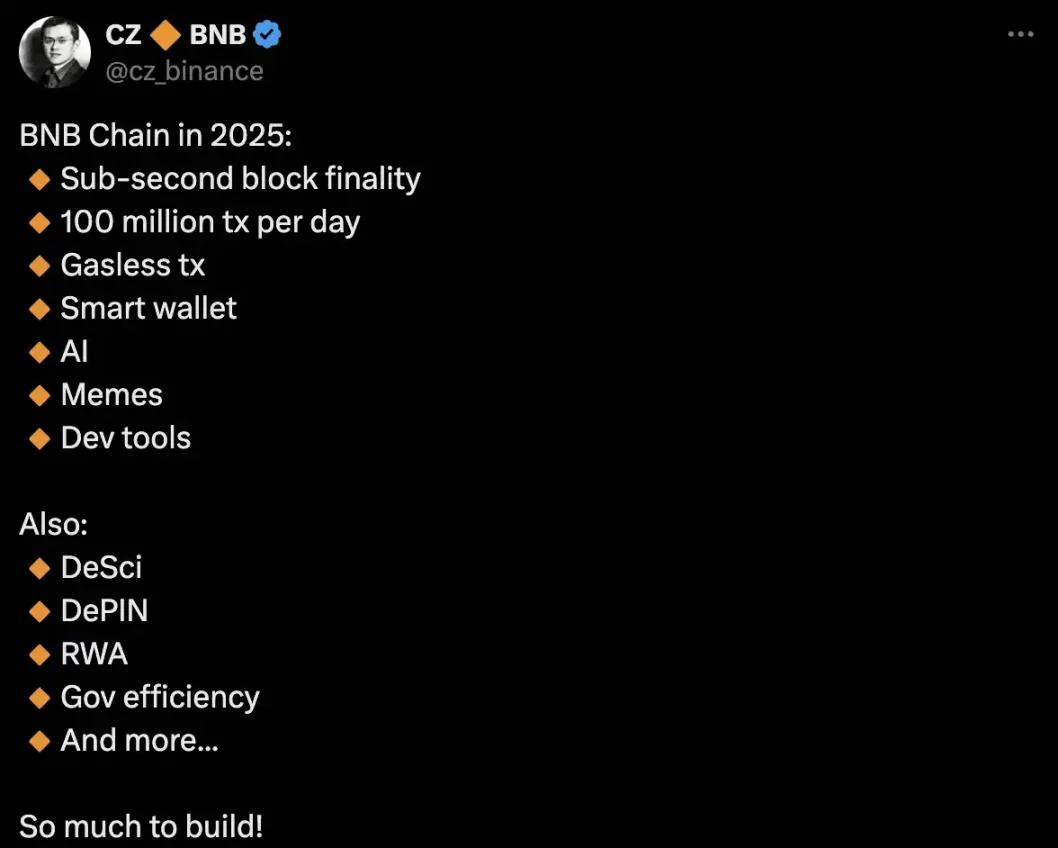Click the diamond bullet next to "Smart wallet"
The width and height of the screenshot is (1058, 848).
pos(40,309)
